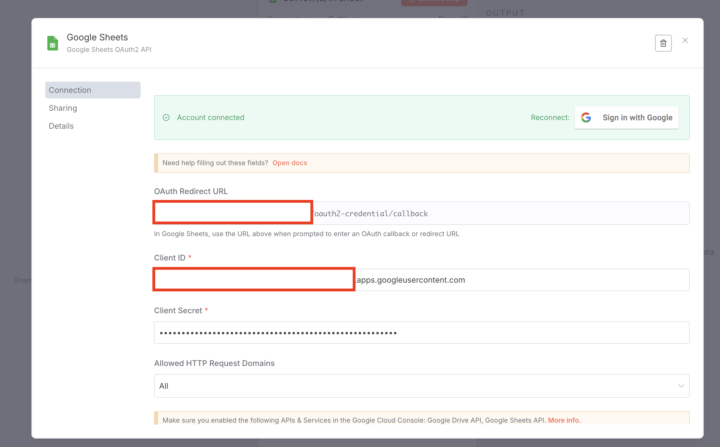Click the Google Sheets logo icon
The image size is (720, 447).
53,43
